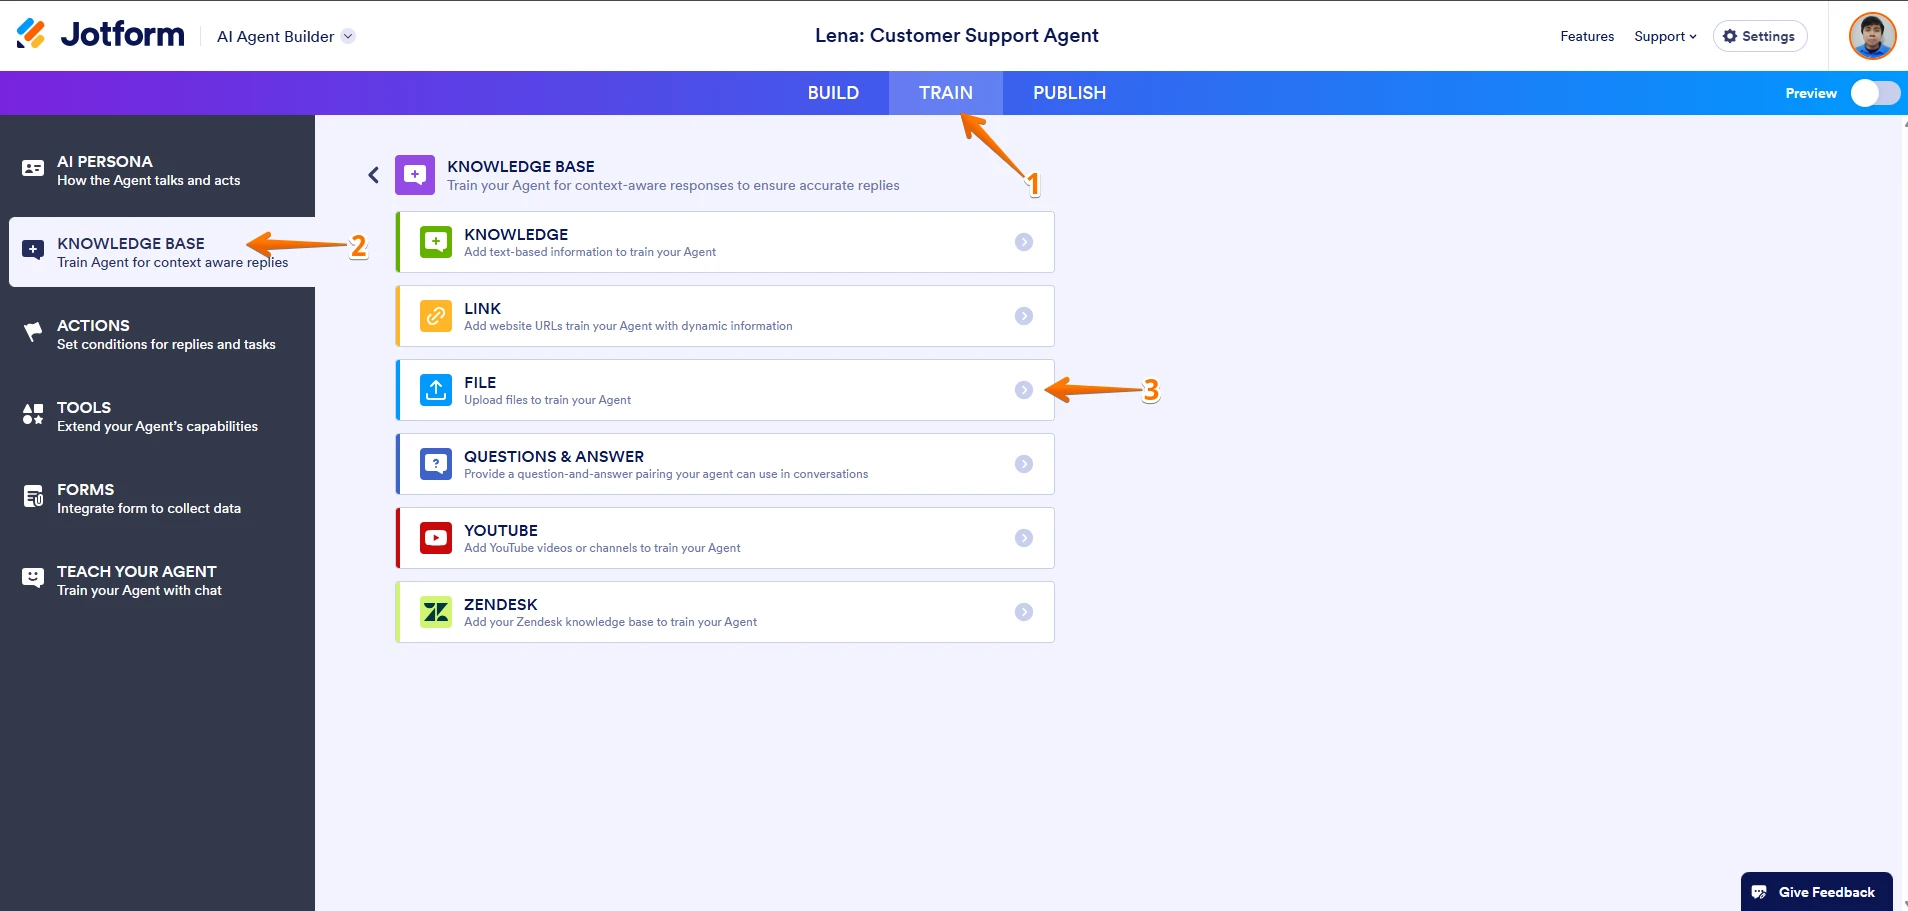Viewport: 1908px width, 911px height.
Task: Click the Give Feedback button
Action: tap(1815, 891)
